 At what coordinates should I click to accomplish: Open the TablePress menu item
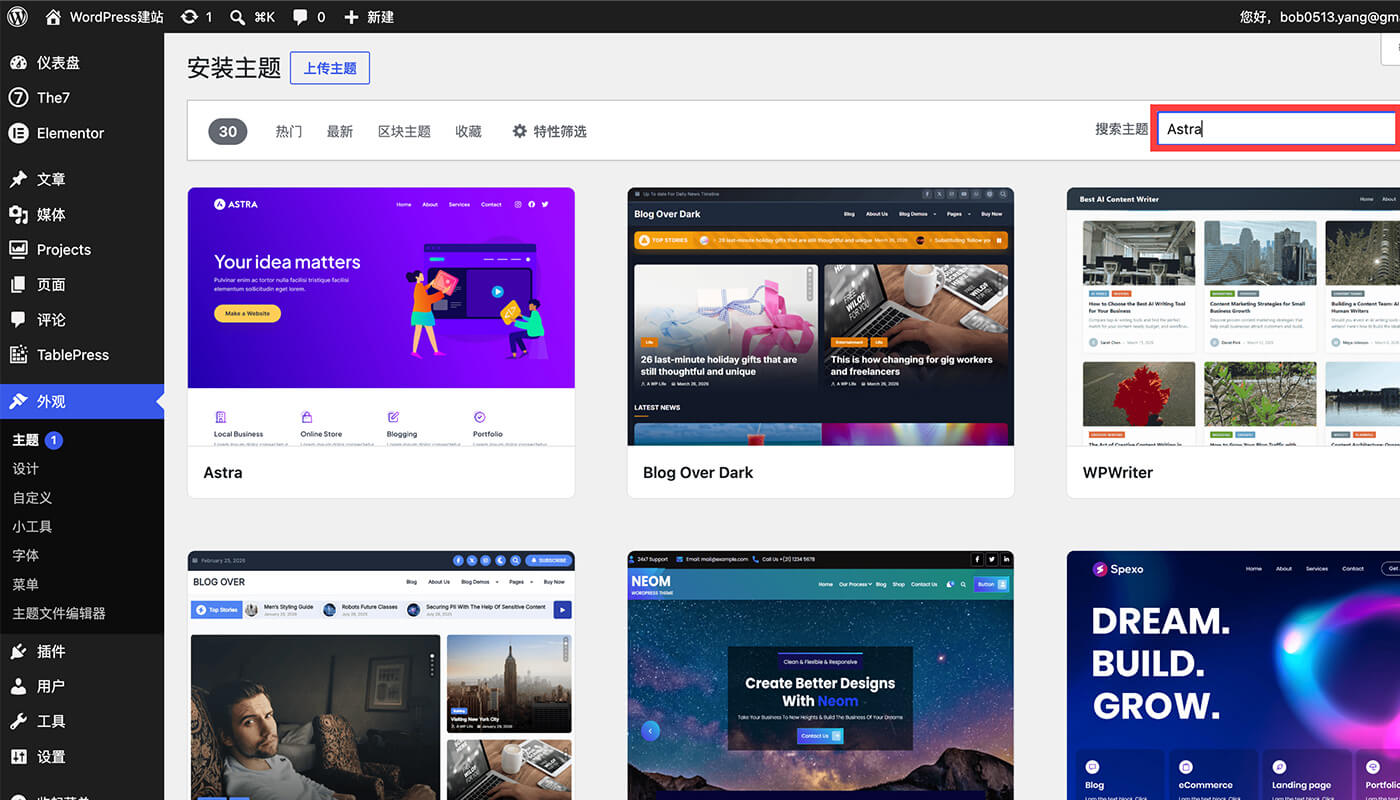pyautogui.click(x=82, y=354)
